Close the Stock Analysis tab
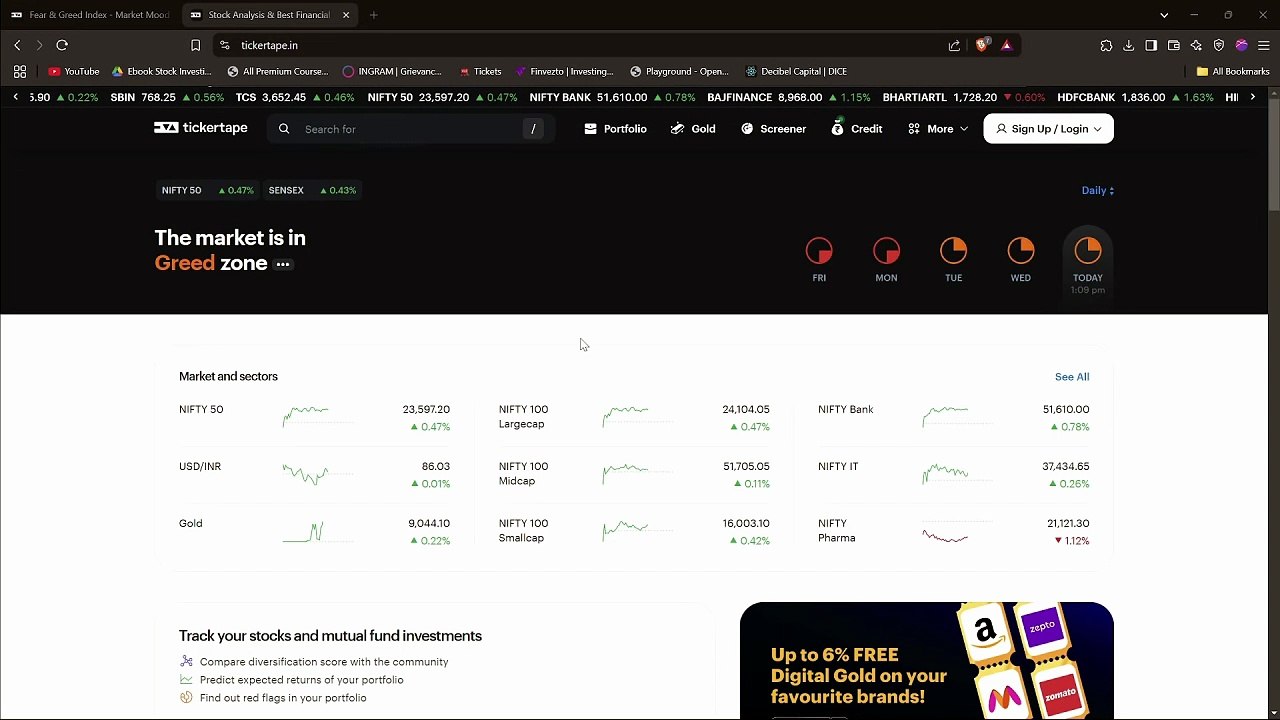Image resolution: width=1280 pixels, height=720 pixels. [346, 15]
